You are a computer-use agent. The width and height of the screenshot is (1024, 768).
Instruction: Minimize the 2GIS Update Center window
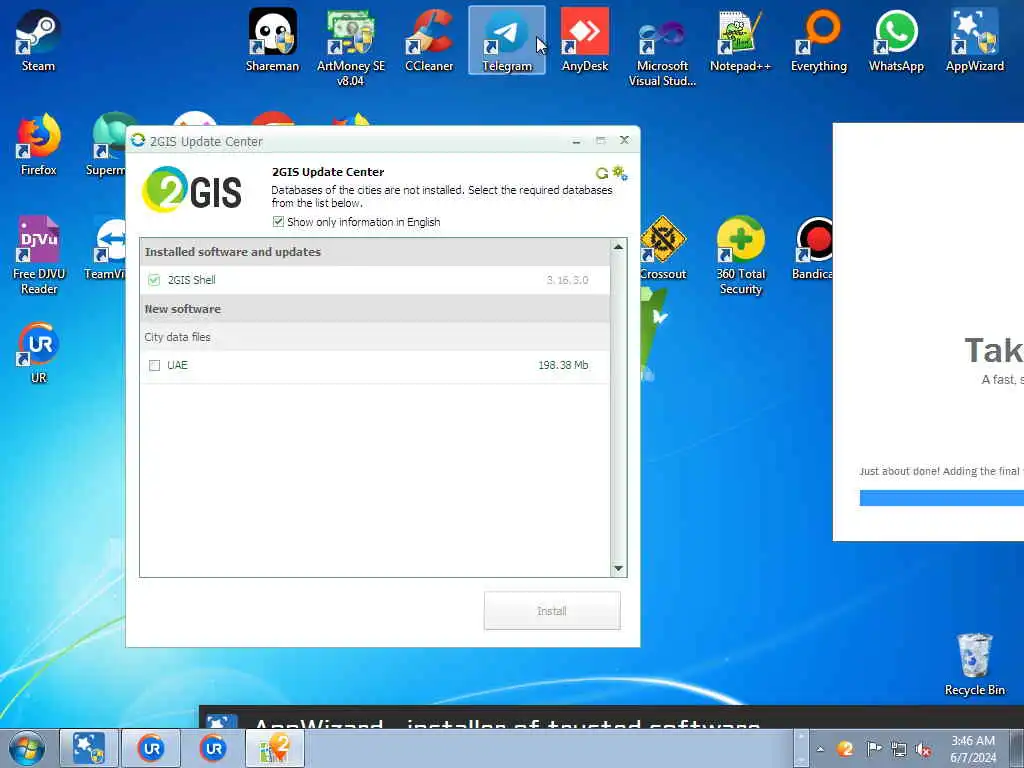576,141
